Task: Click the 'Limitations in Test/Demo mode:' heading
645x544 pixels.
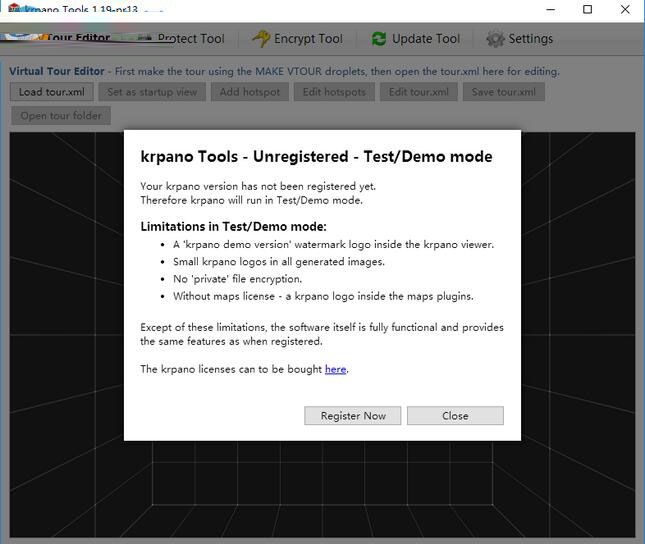Action: click(233, 226)
